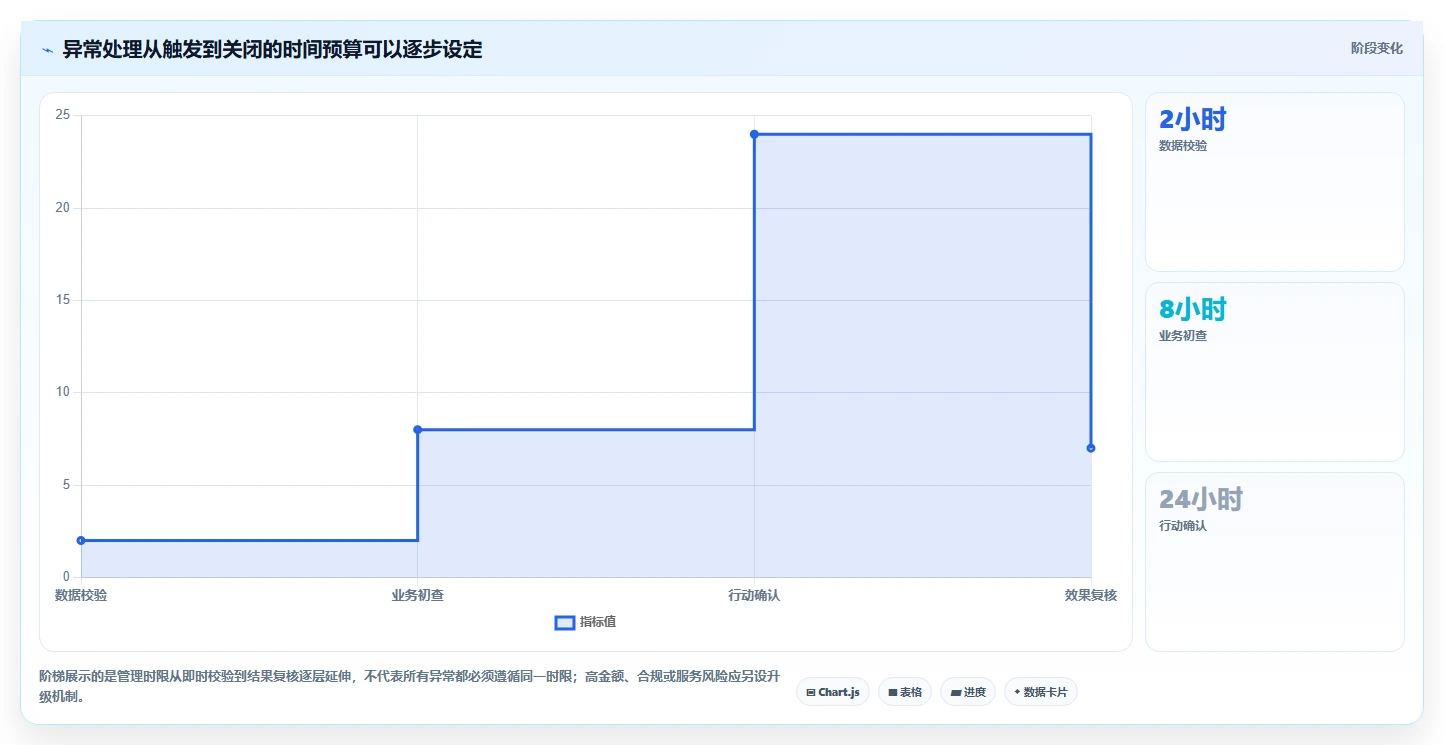Click the 效果复核 data point at 7
The image size is (1444, 745).
(1091, 448)
